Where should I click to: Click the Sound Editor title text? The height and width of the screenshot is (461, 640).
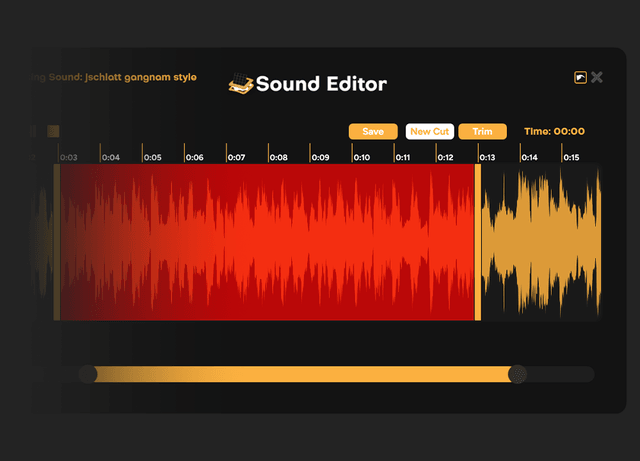point(321,84)
